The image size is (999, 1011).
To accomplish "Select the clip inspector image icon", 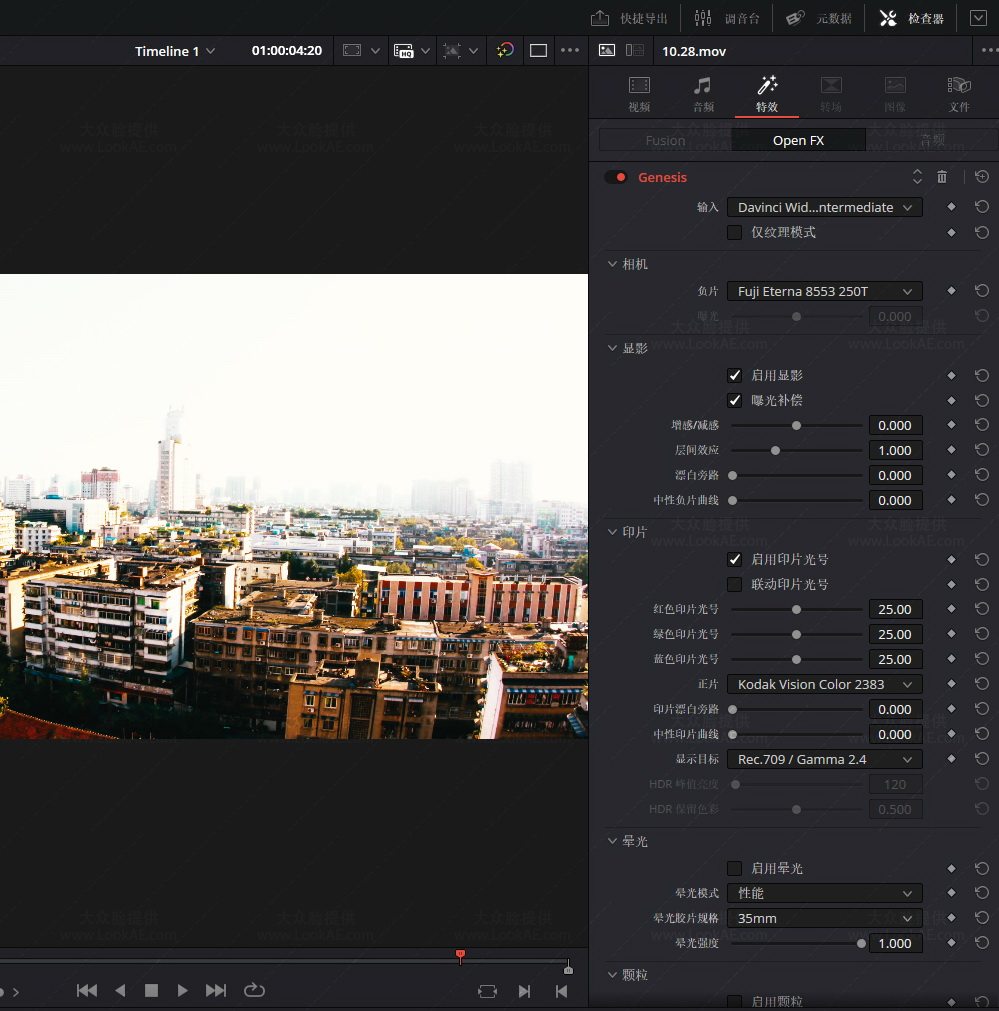I will point(607,50).
